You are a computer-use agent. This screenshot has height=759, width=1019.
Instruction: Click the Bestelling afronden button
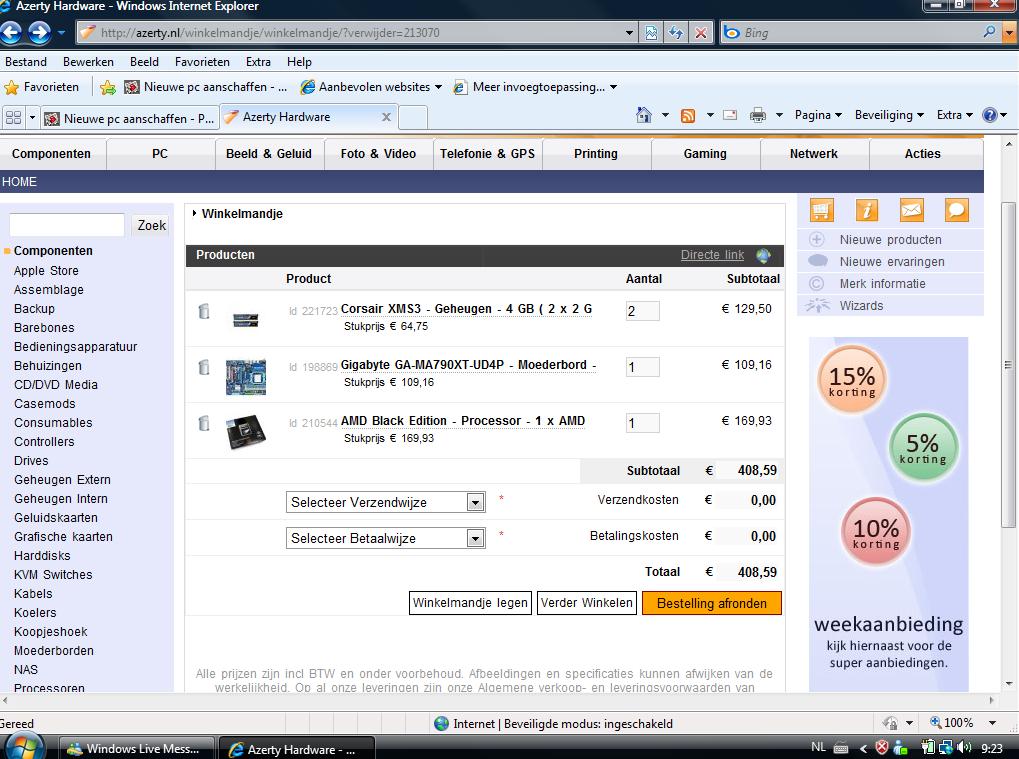(712, 603)
